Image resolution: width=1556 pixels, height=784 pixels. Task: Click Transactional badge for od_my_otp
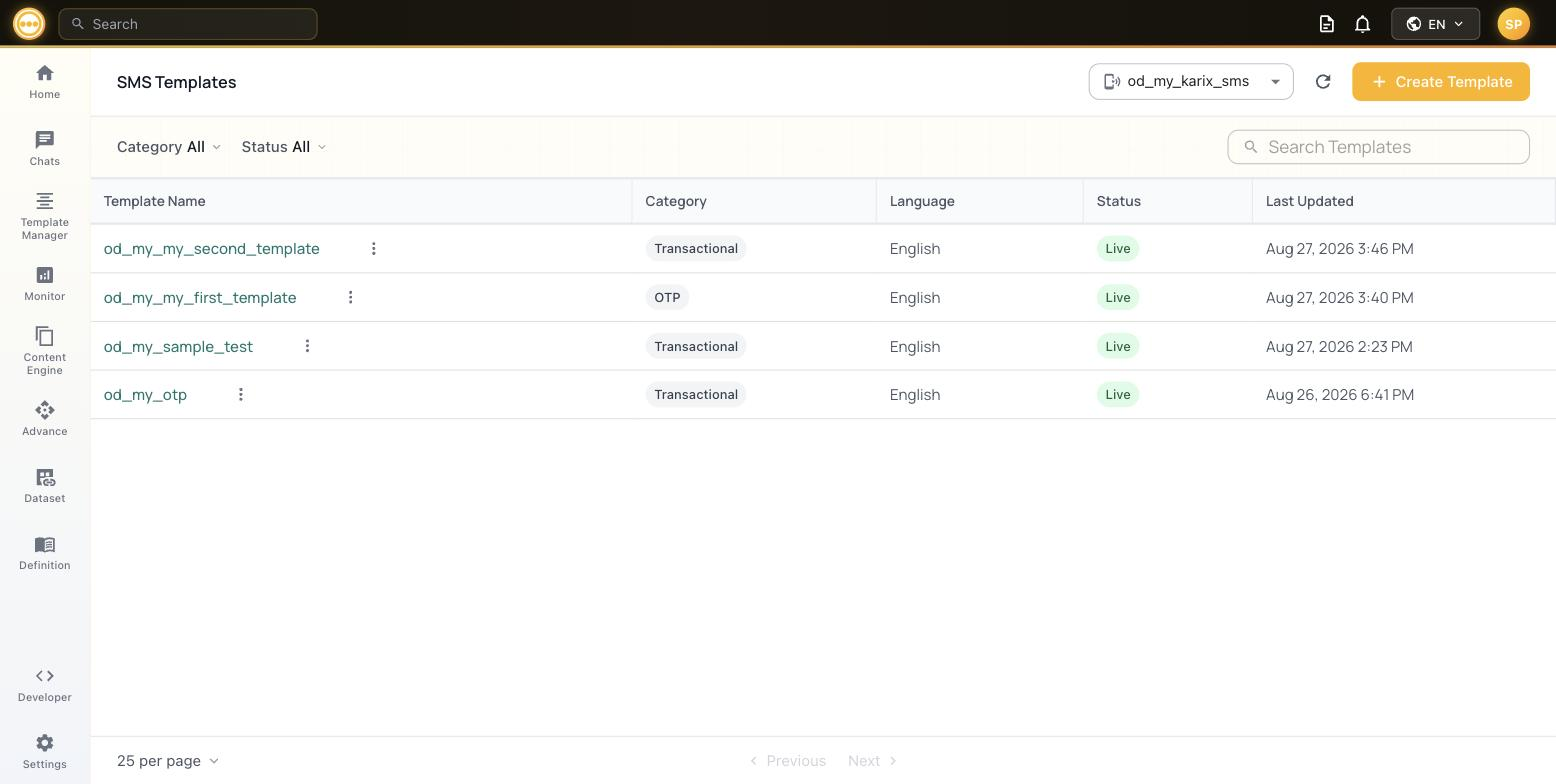[x=696, y=394]
